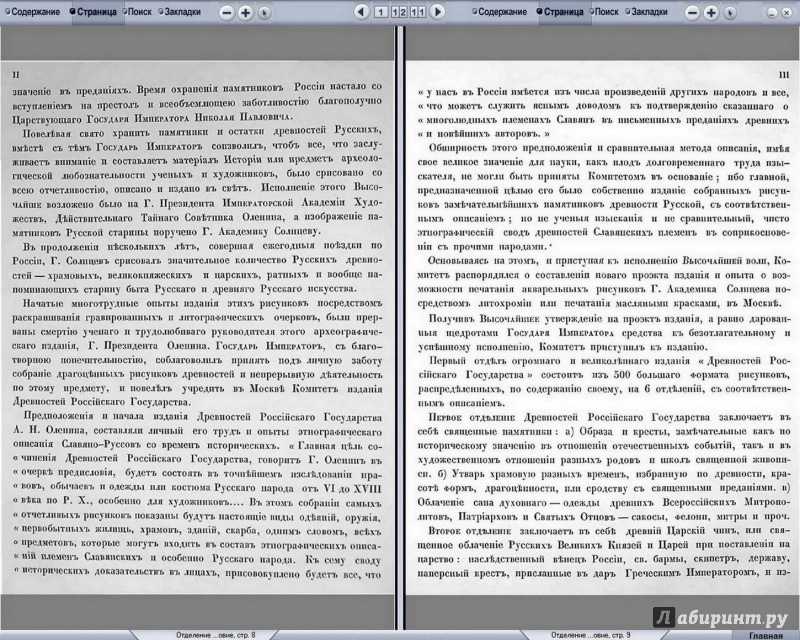Go to the next page
Screen dimensions: 800x640
[437, 12]
